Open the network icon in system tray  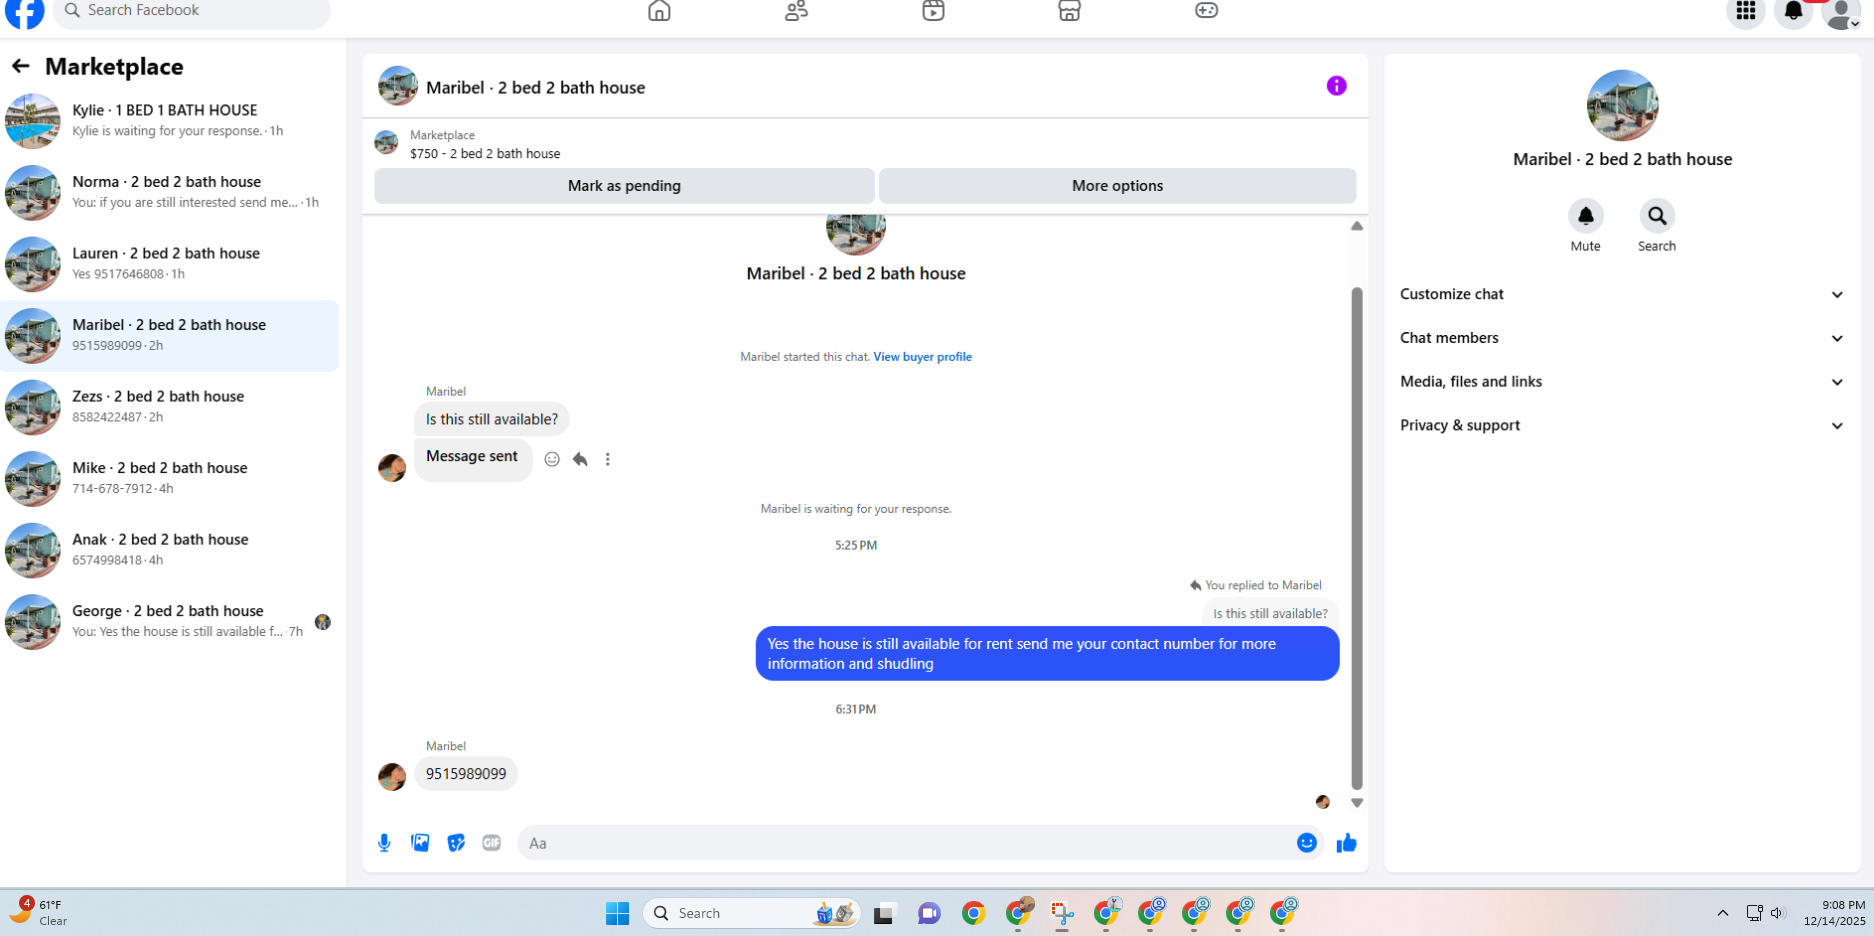coord(1754,913)
